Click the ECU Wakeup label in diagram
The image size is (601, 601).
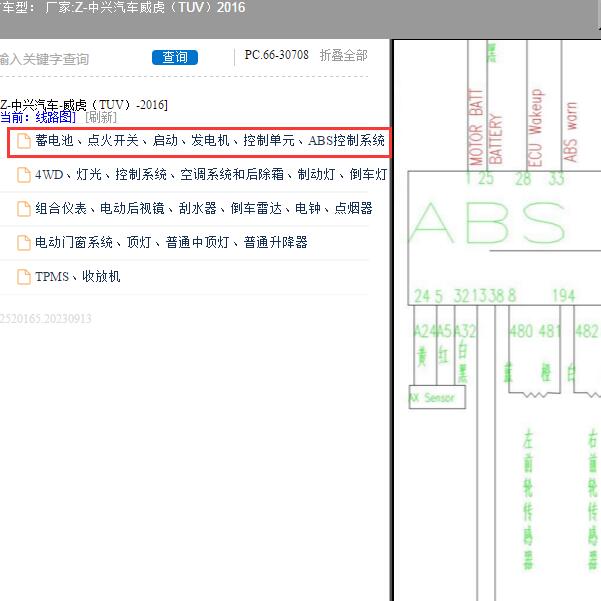tap(535, 128)
